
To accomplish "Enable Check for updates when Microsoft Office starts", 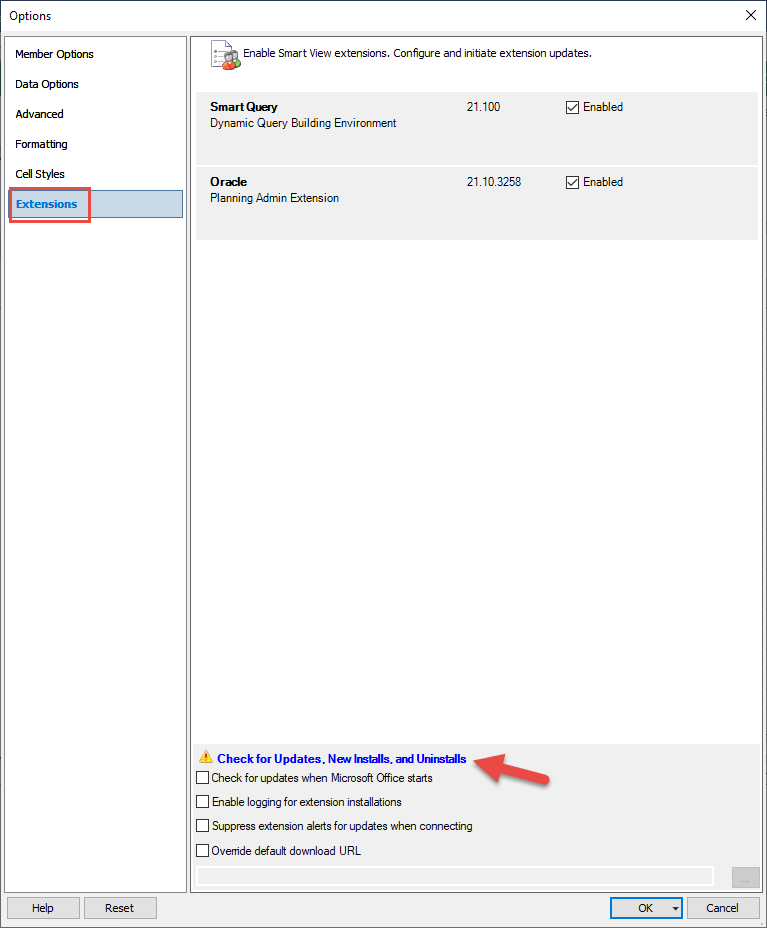I will click(x=203, y=778).
